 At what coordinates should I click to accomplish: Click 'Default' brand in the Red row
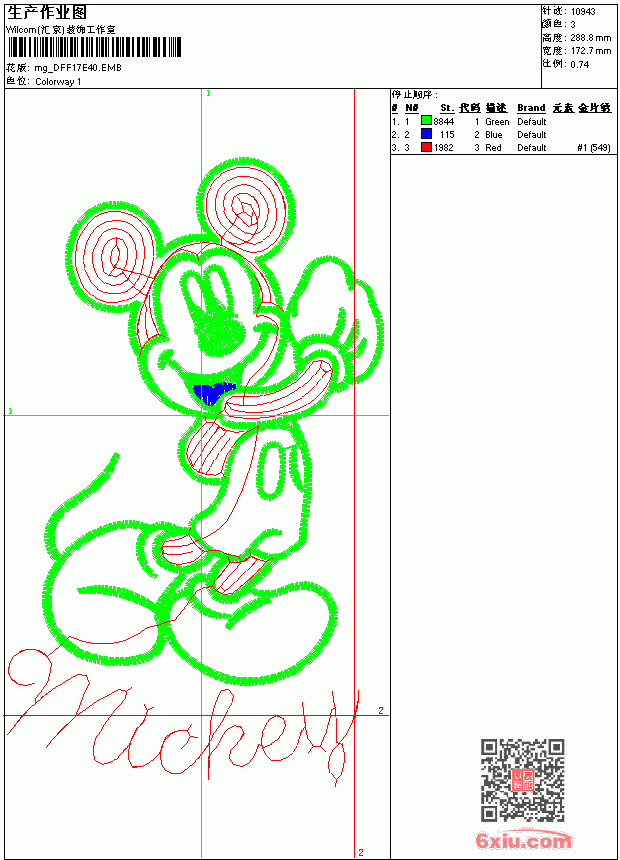(532, 148)
